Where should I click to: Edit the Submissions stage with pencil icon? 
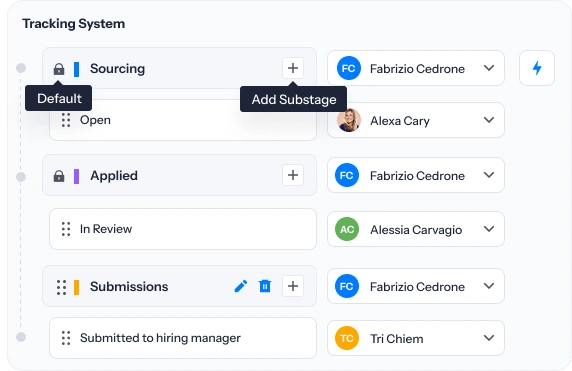(241, 286)
